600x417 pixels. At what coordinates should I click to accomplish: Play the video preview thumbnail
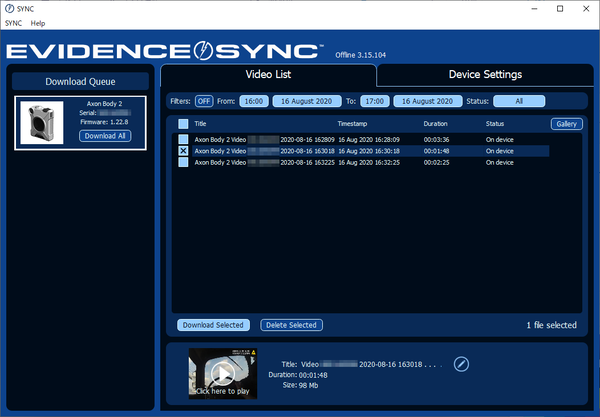222,373
